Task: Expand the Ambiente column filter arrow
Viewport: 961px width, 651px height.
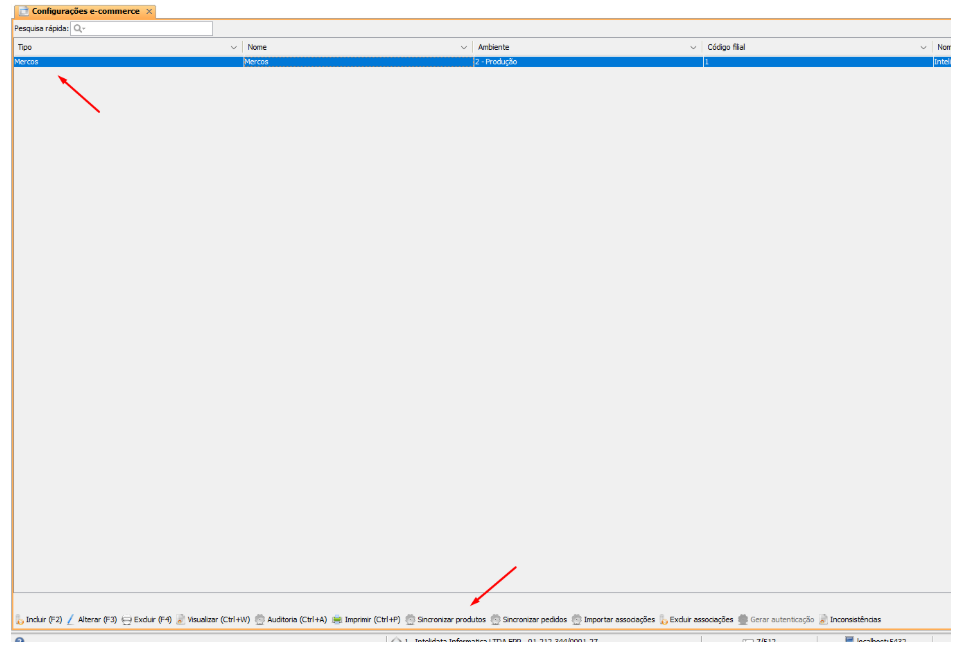Action: point(694,48)
